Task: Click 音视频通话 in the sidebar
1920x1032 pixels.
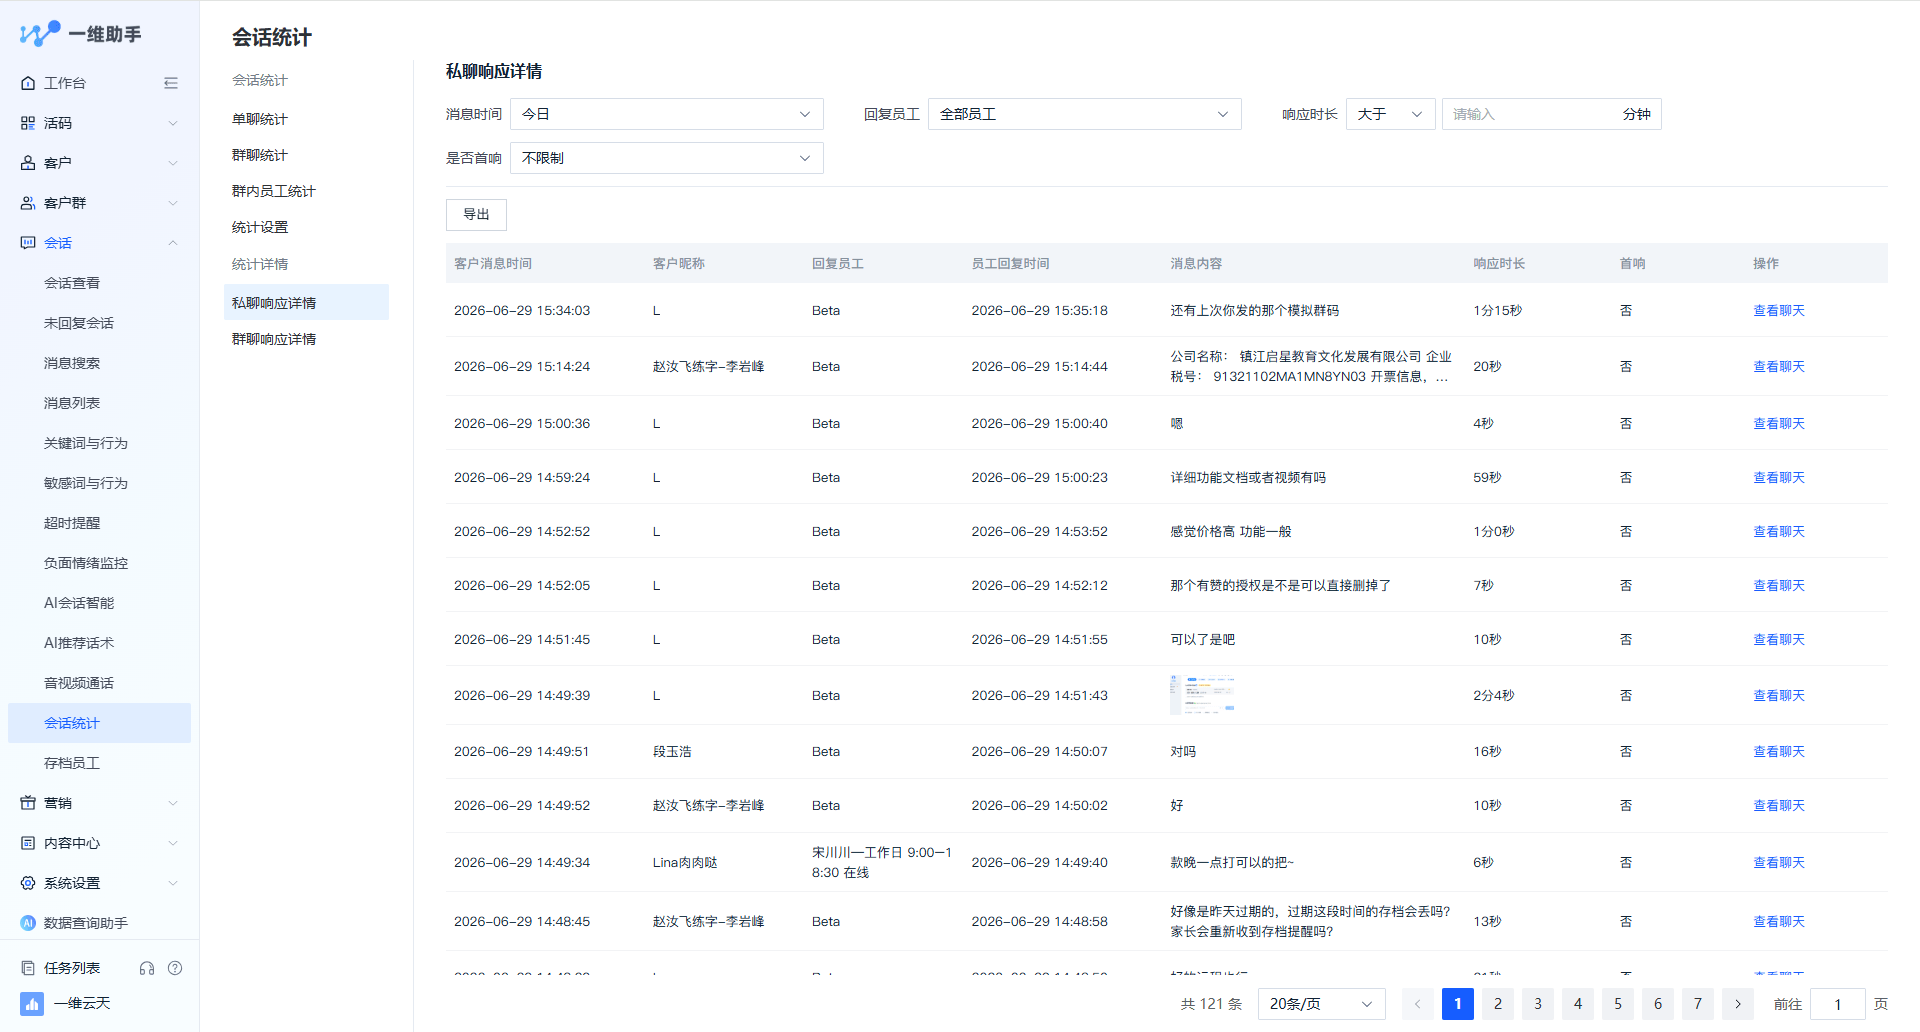Action: [79, 683]
